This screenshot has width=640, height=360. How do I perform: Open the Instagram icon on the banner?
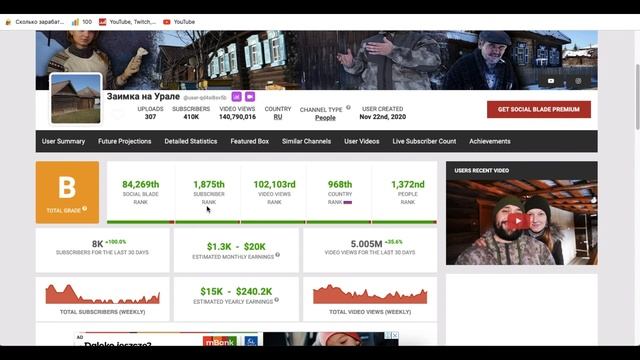click(x=578, y=81)
